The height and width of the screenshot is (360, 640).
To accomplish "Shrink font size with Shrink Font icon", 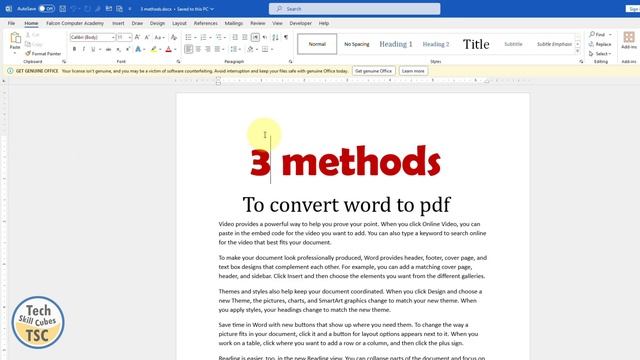I will pos(147,37).
